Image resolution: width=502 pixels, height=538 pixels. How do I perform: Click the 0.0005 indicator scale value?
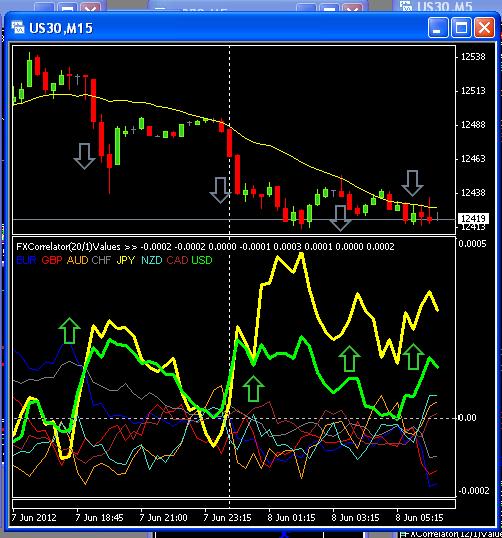point(472,244)
